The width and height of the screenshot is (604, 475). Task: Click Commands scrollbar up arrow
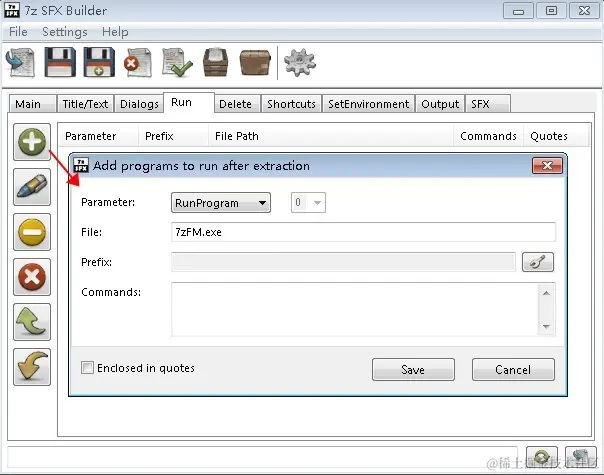(546, 293)
